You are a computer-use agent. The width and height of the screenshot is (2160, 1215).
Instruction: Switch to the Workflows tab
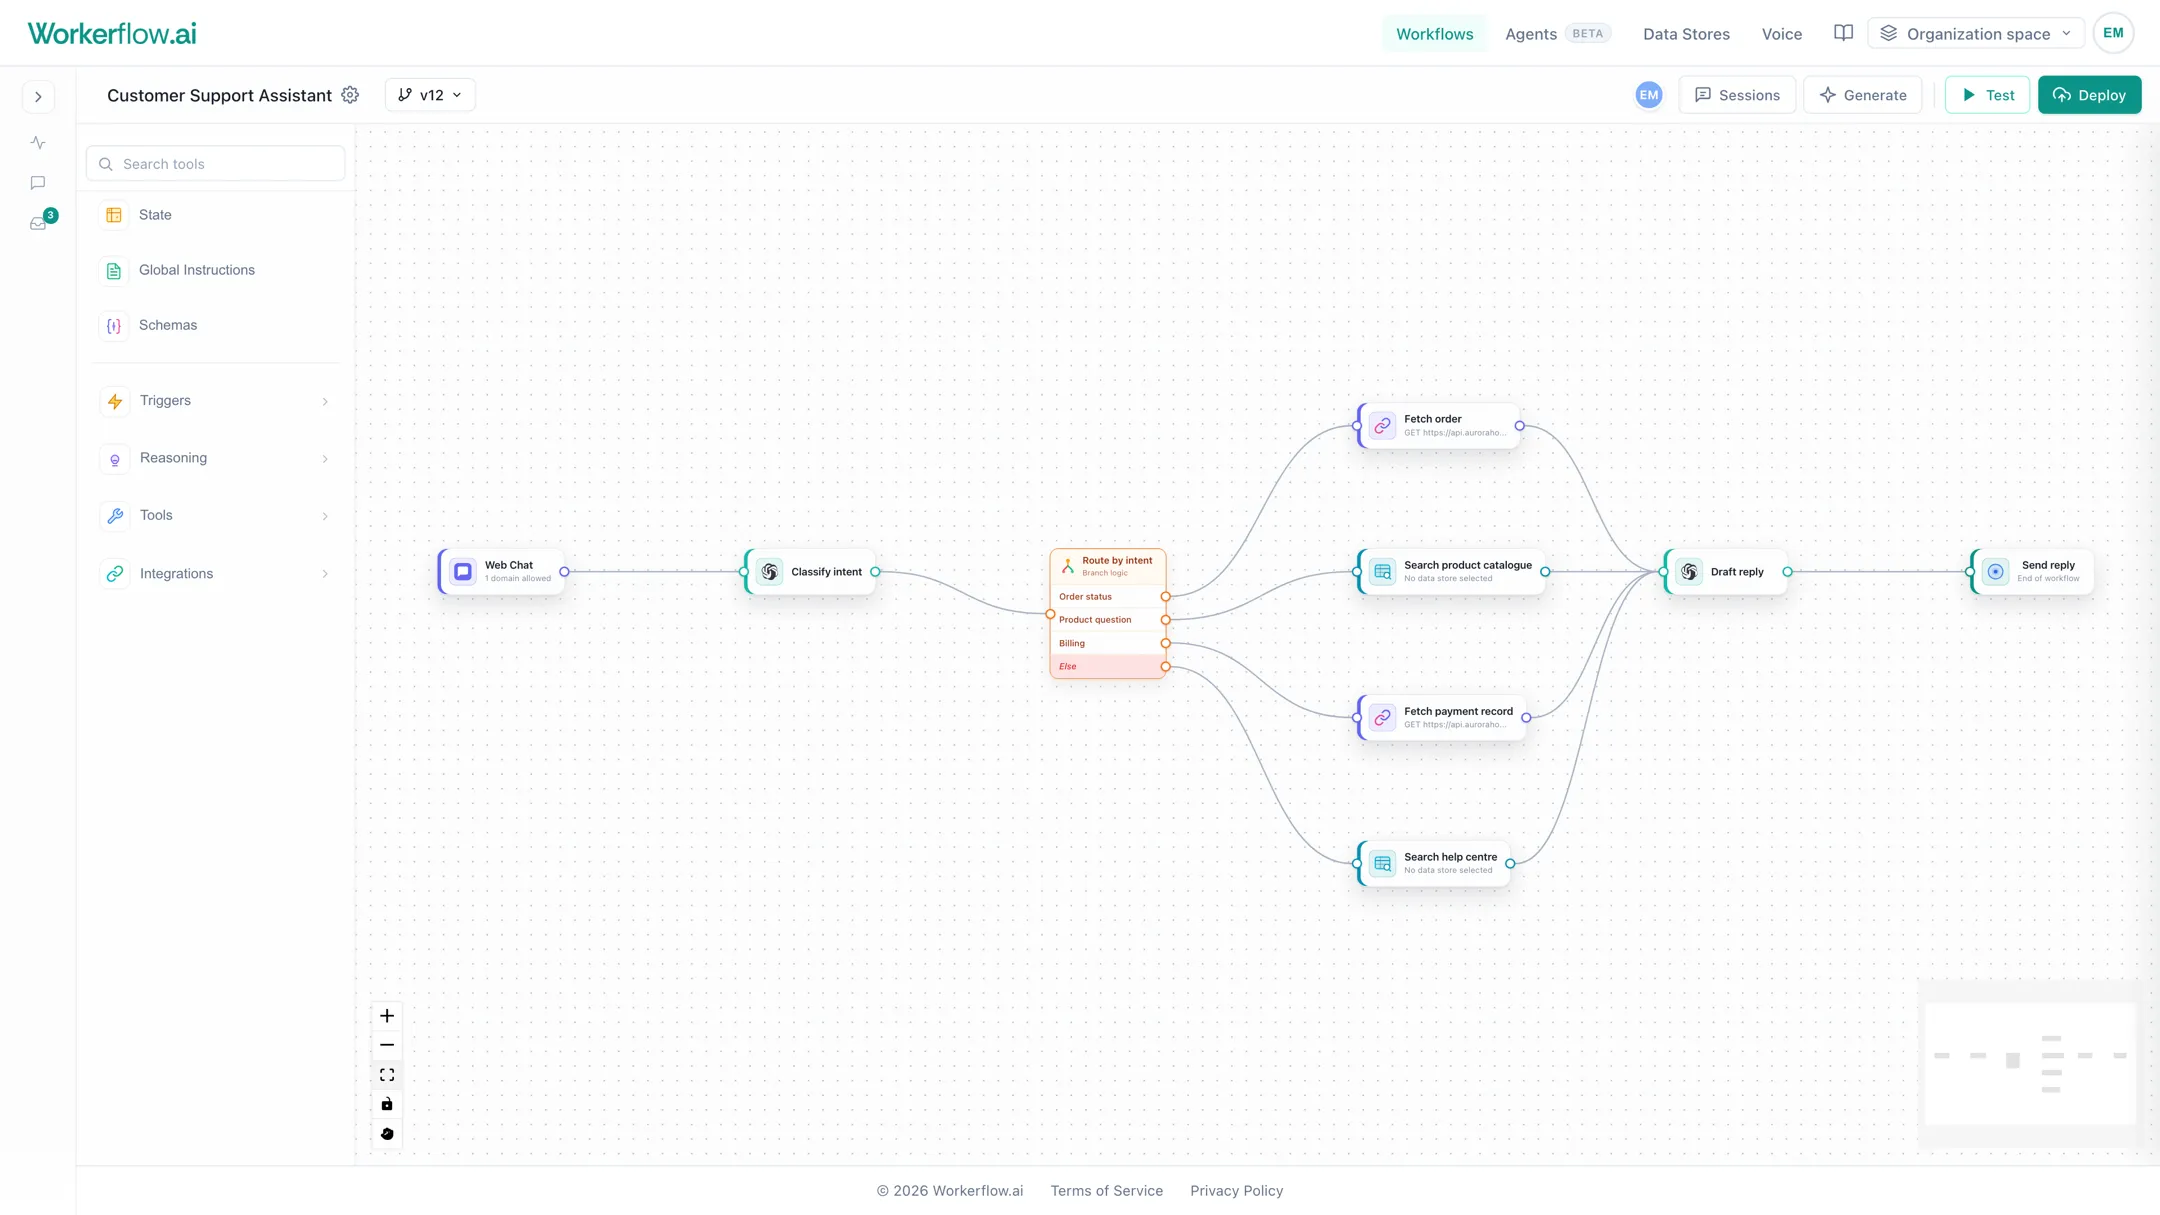[1434, 34]
